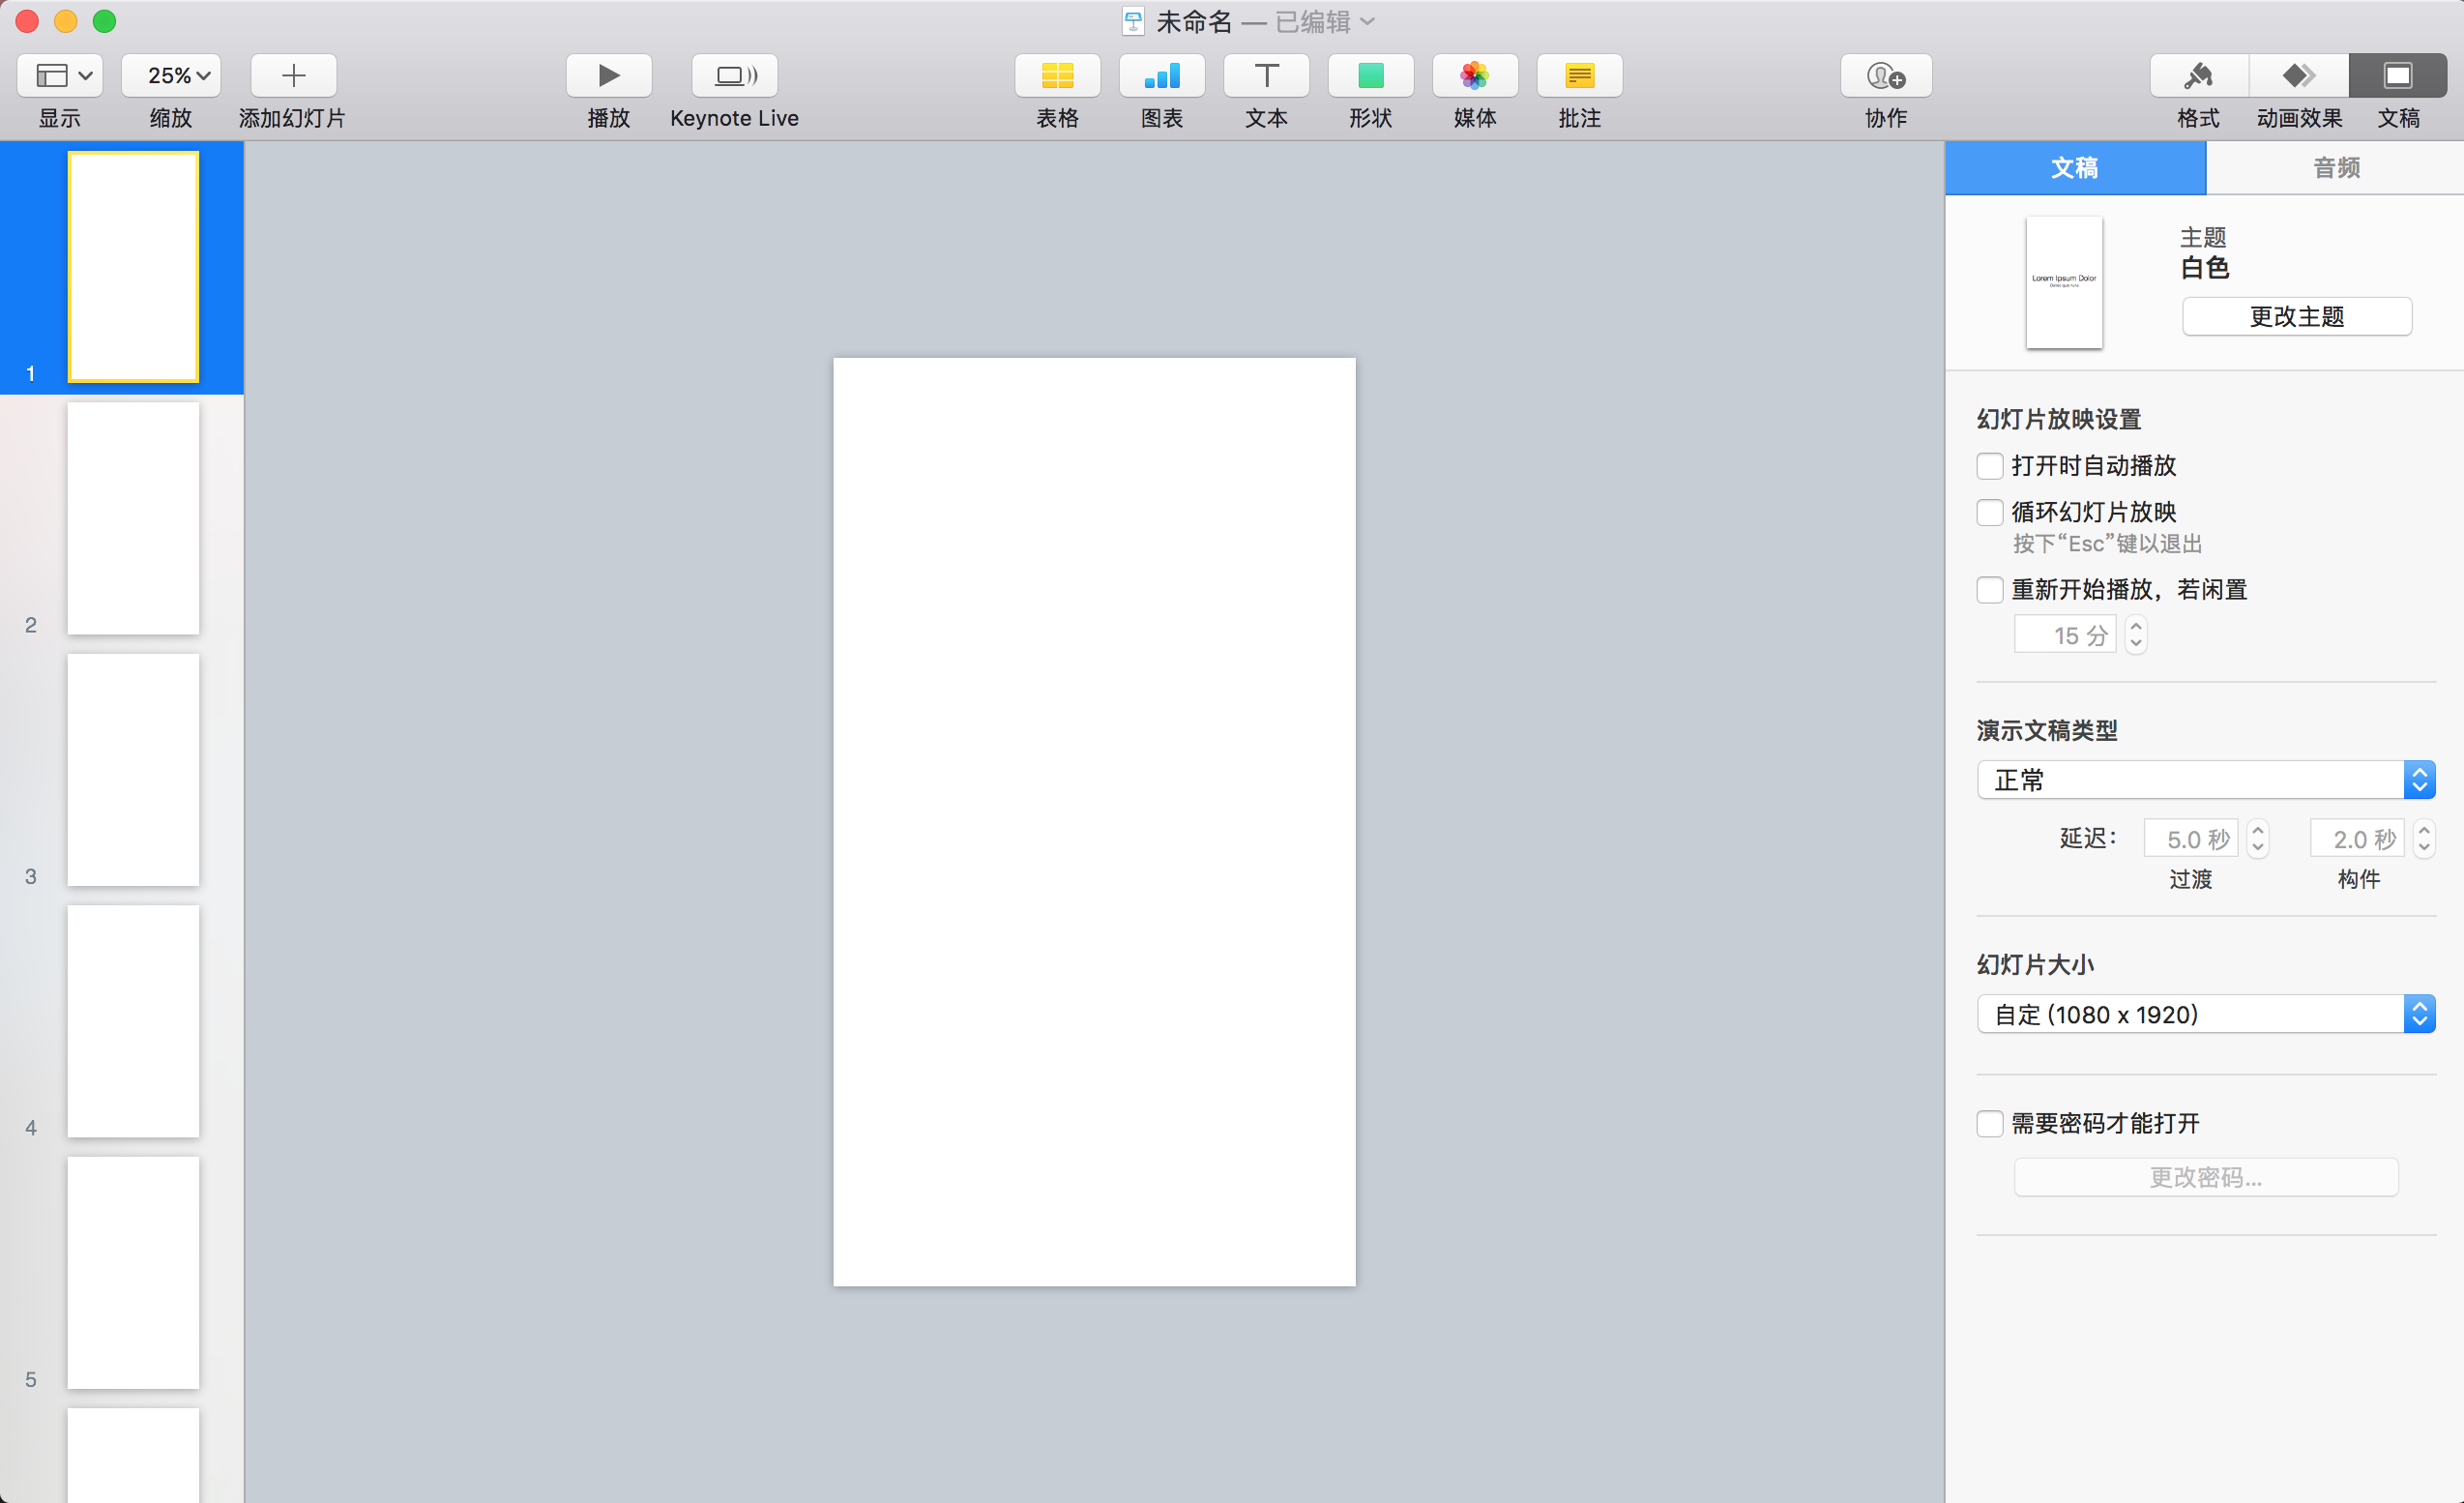Switch to the 音频 tab

(x=2335, y=168)
